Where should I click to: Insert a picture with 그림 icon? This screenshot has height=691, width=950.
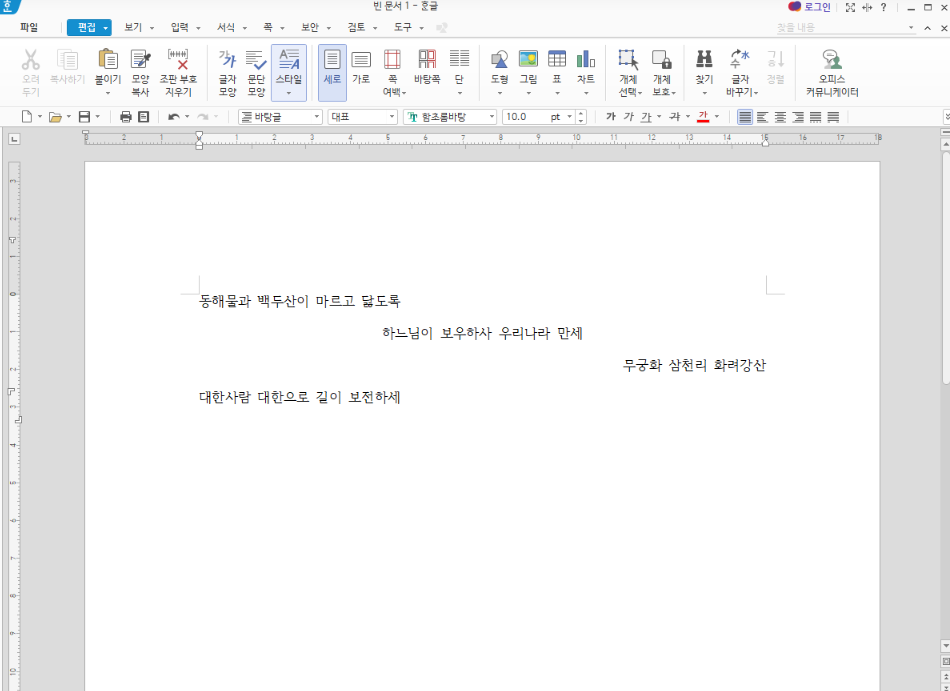pos(528,59)
